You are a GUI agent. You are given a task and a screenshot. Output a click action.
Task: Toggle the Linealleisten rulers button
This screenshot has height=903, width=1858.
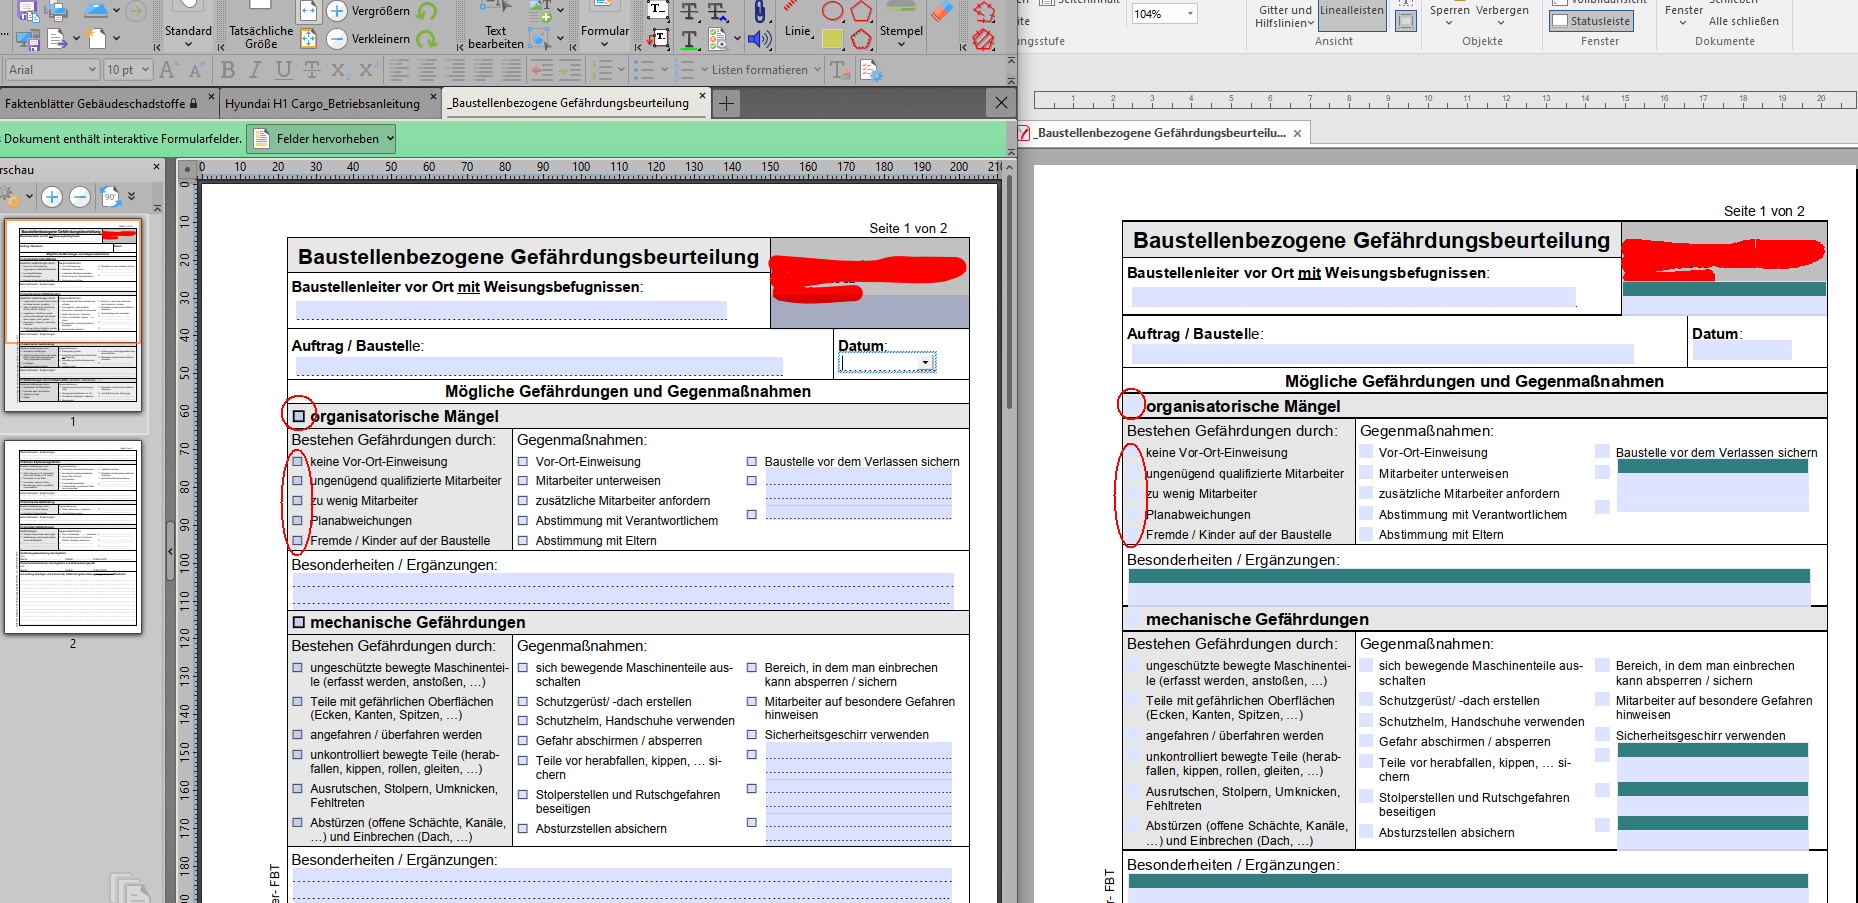pos(1352,17)
